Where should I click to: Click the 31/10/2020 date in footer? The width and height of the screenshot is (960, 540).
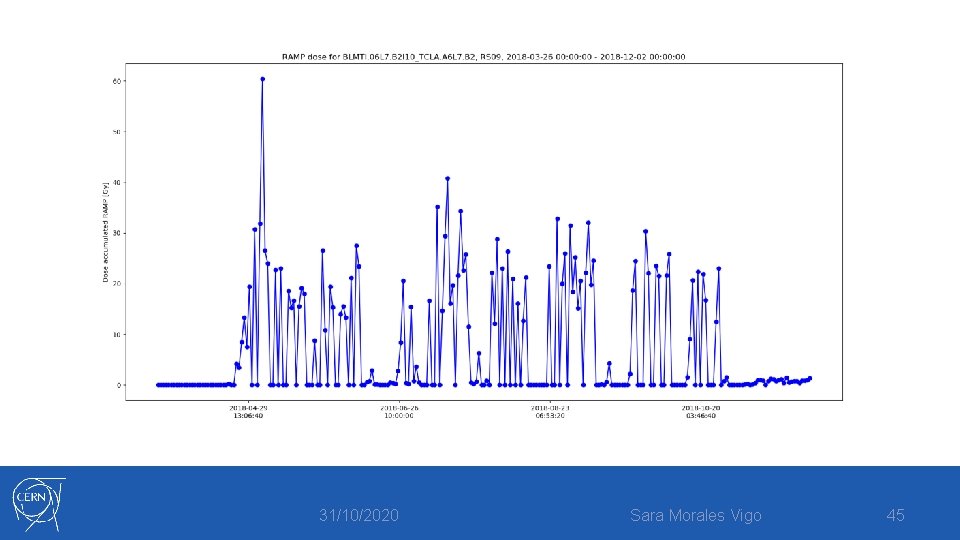[358, 516]
